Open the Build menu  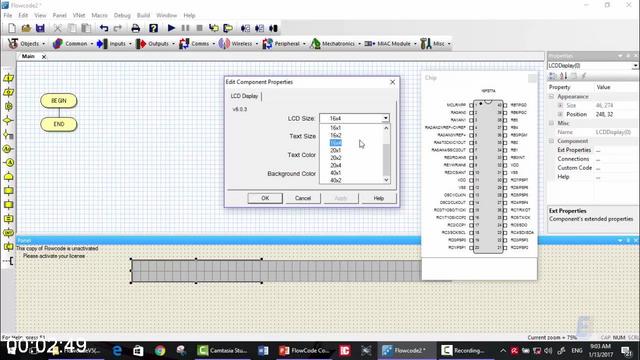point(143,15)
